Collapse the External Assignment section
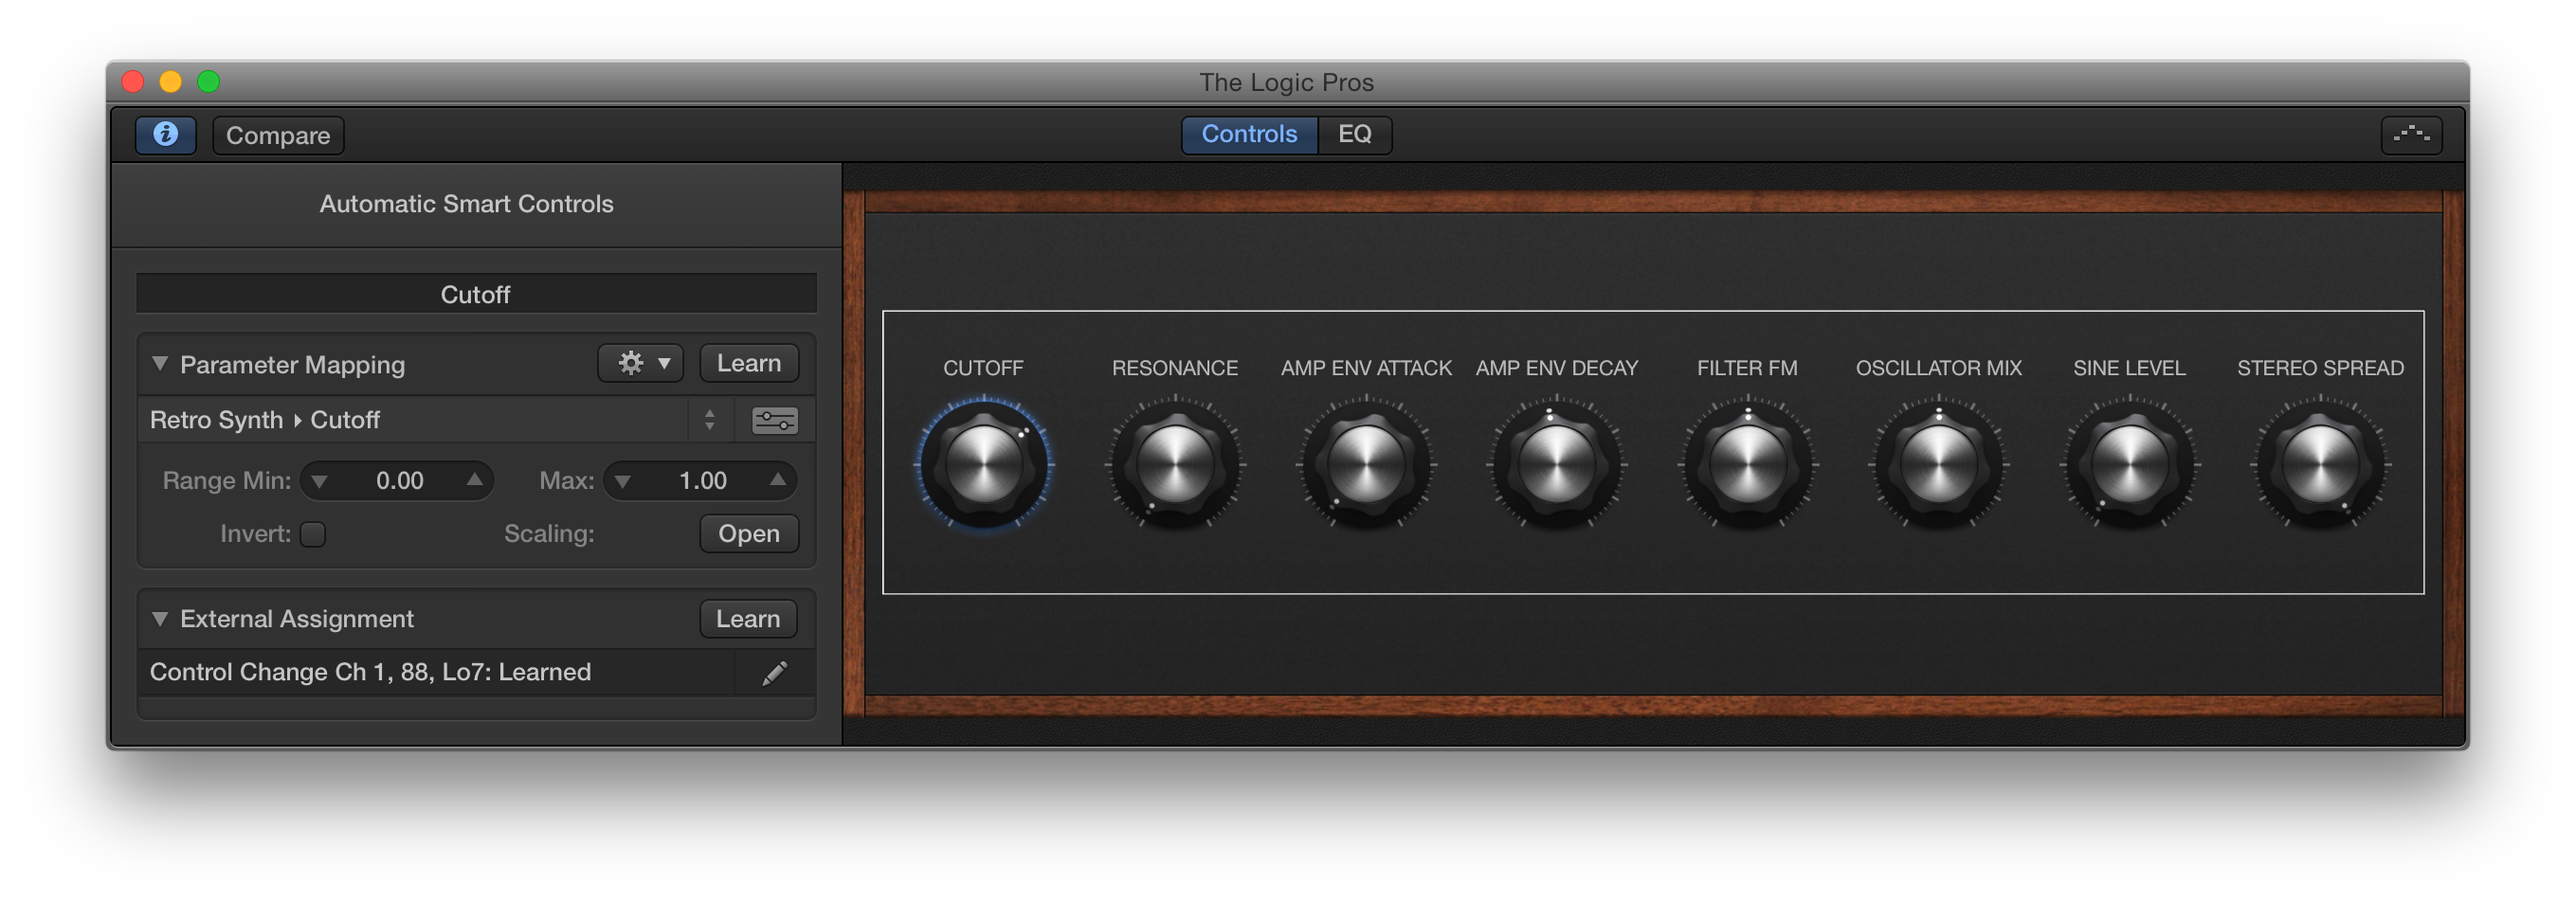2576x902 pixels. (160, 619)
